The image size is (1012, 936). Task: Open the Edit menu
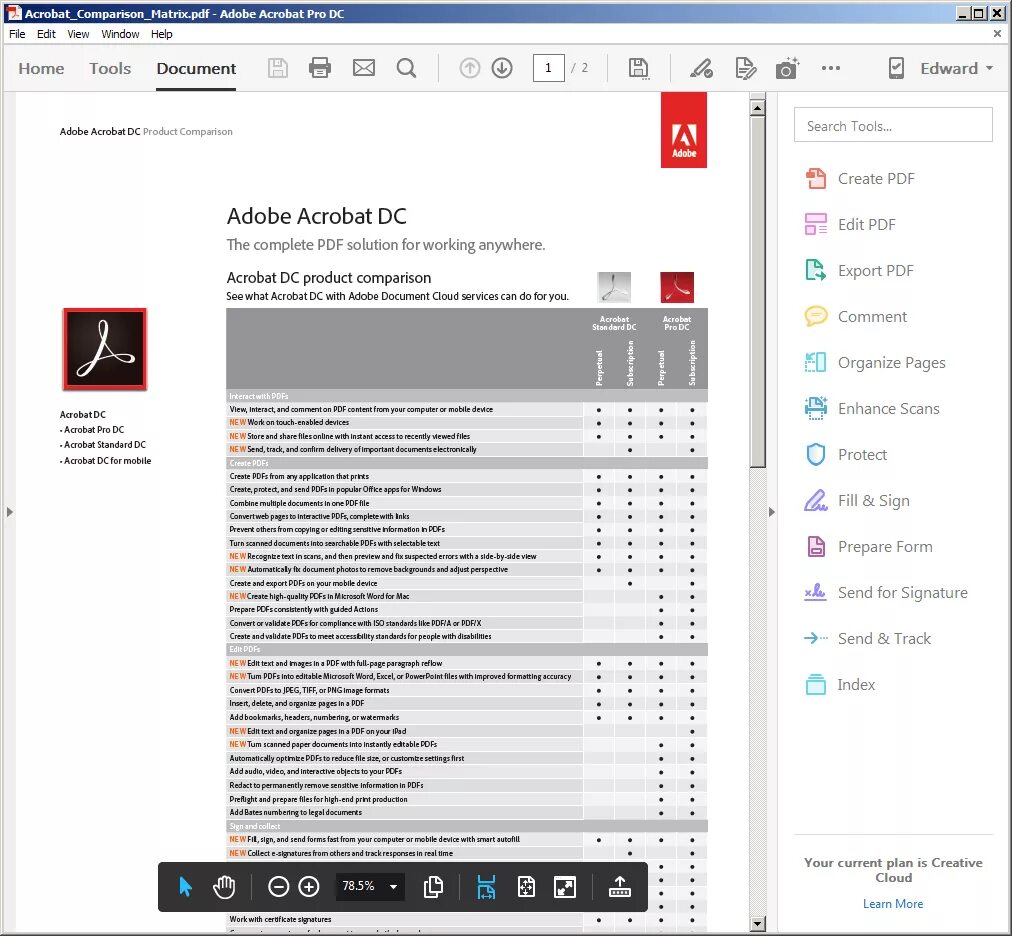click(46, 34)
